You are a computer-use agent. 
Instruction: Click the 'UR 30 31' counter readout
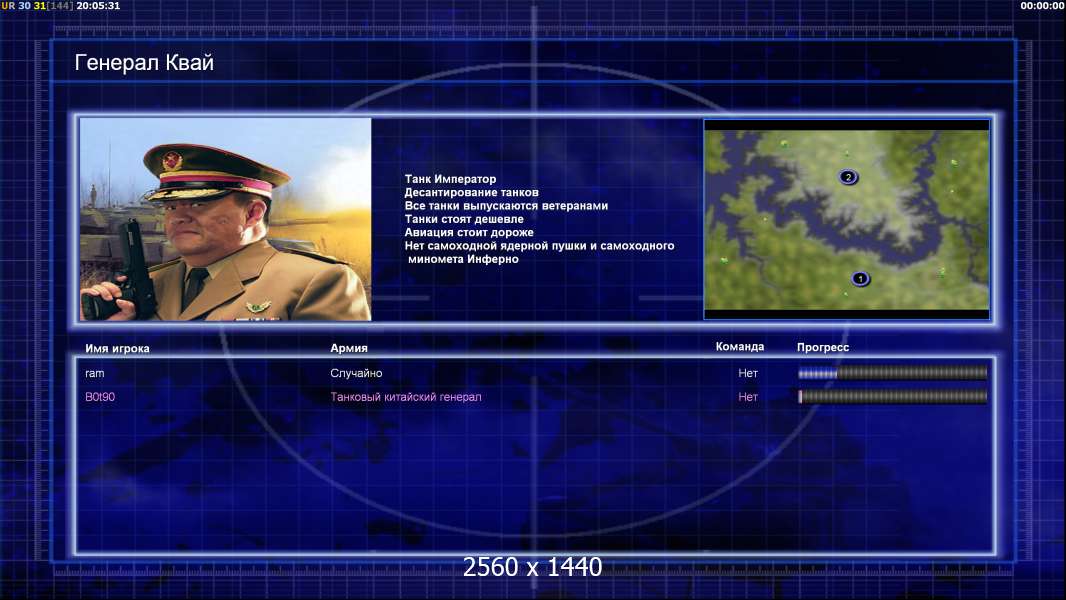click(24, 5)
